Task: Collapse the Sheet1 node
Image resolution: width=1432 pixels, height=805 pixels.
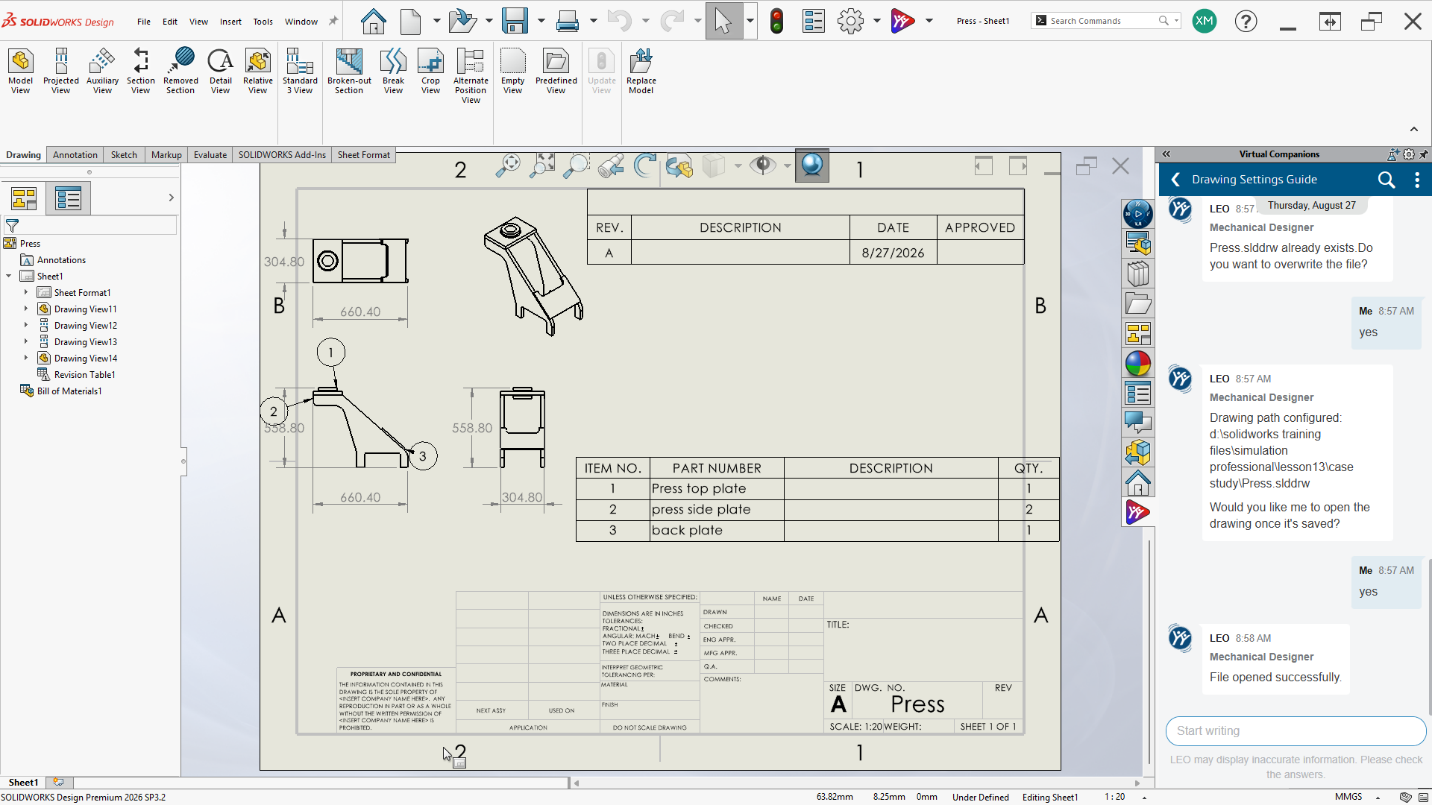Action: [9, 276]
